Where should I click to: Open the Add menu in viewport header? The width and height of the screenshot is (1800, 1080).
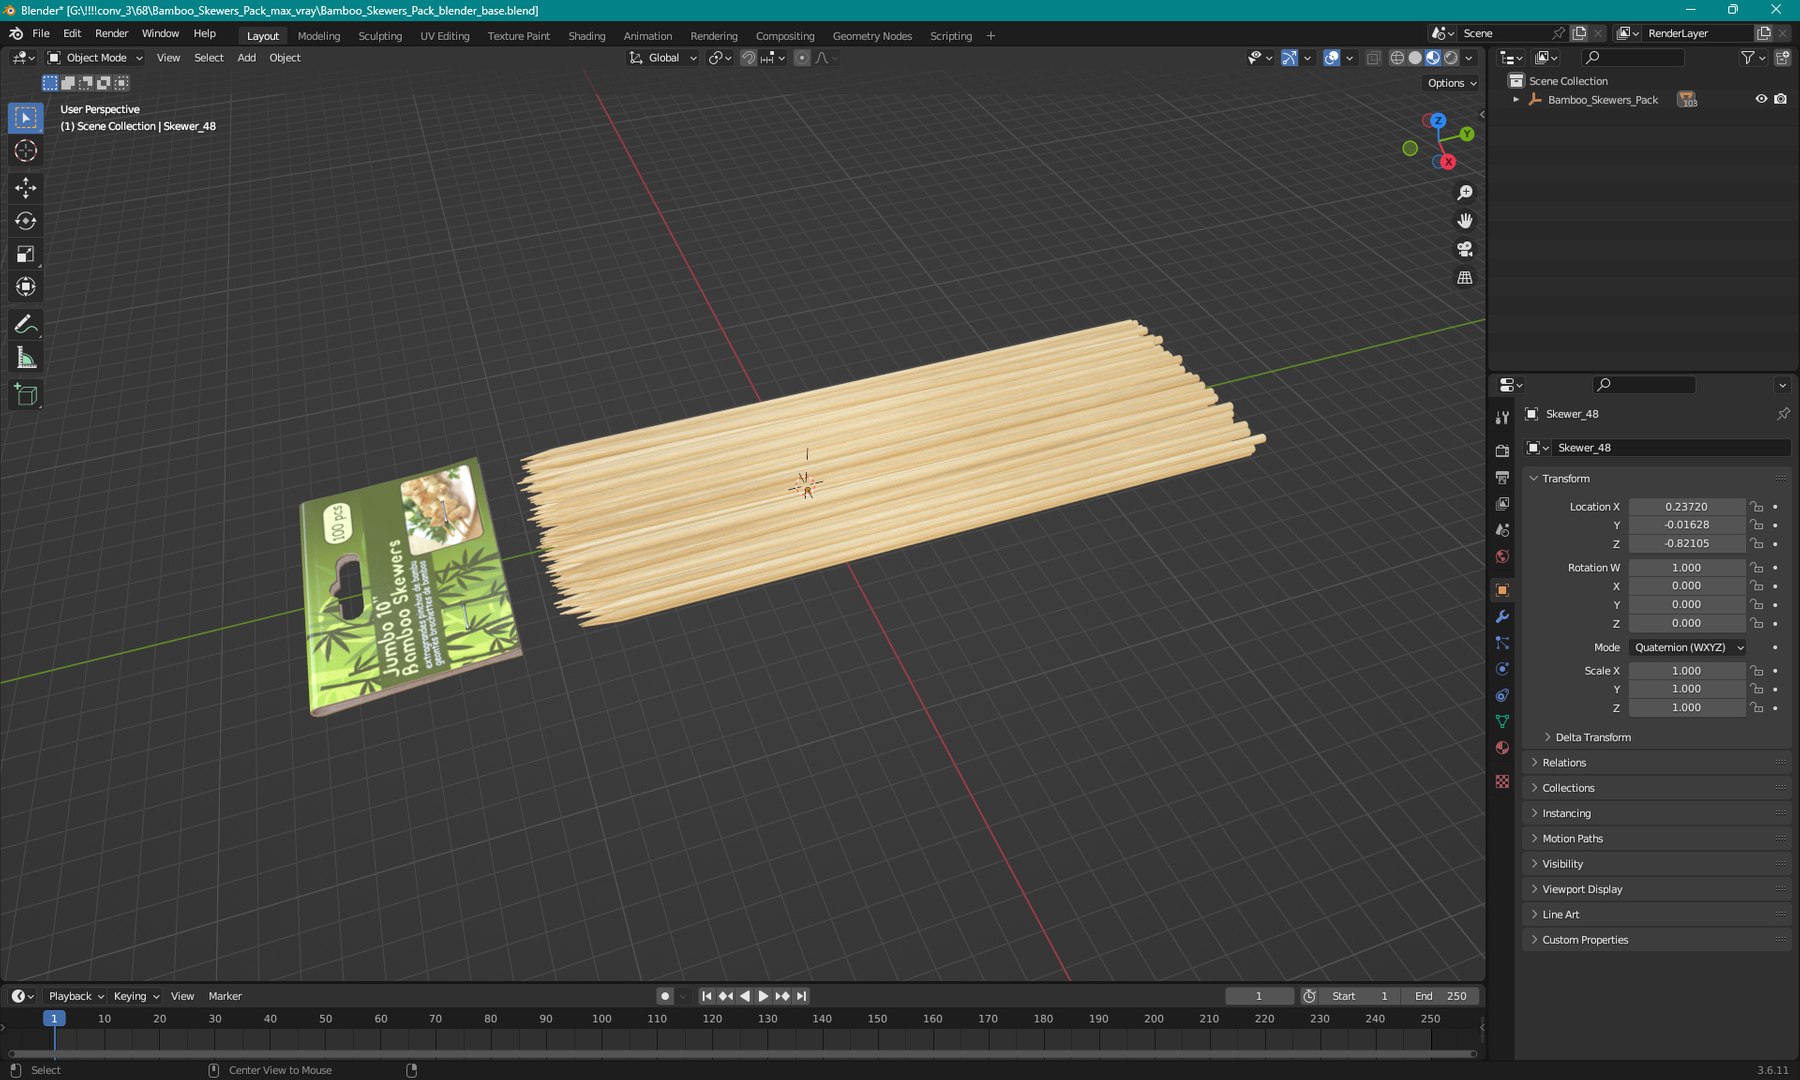pos(246,58)
